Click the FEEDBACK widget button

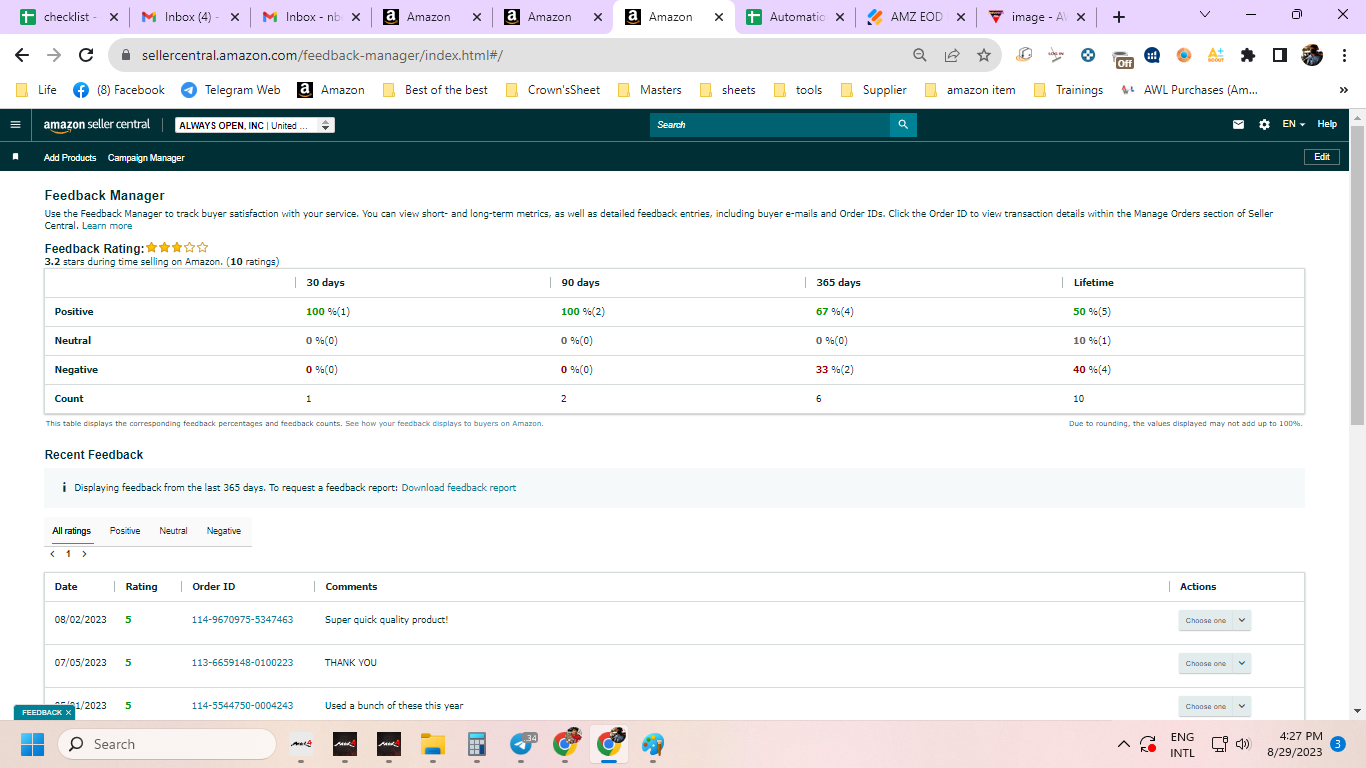pyautogui.click(x=42, y=713)
